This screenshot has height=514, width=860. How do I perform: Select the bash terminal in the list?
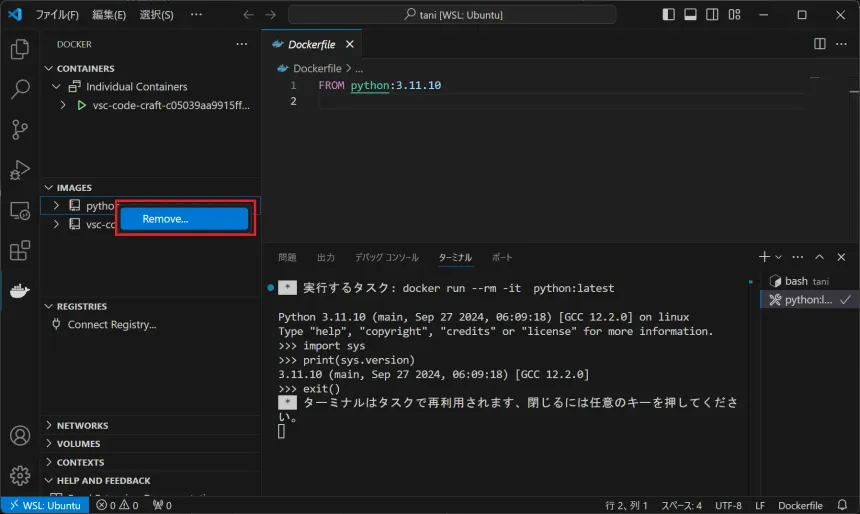coord(796,282)
